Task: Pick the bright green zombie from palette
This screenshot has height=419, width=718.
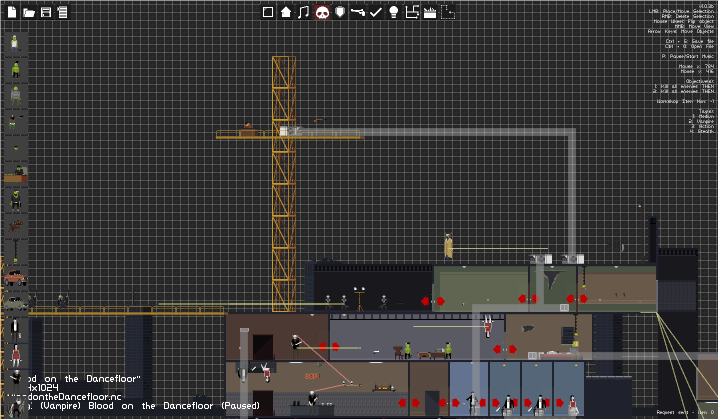Action: (x=16, y=69)
